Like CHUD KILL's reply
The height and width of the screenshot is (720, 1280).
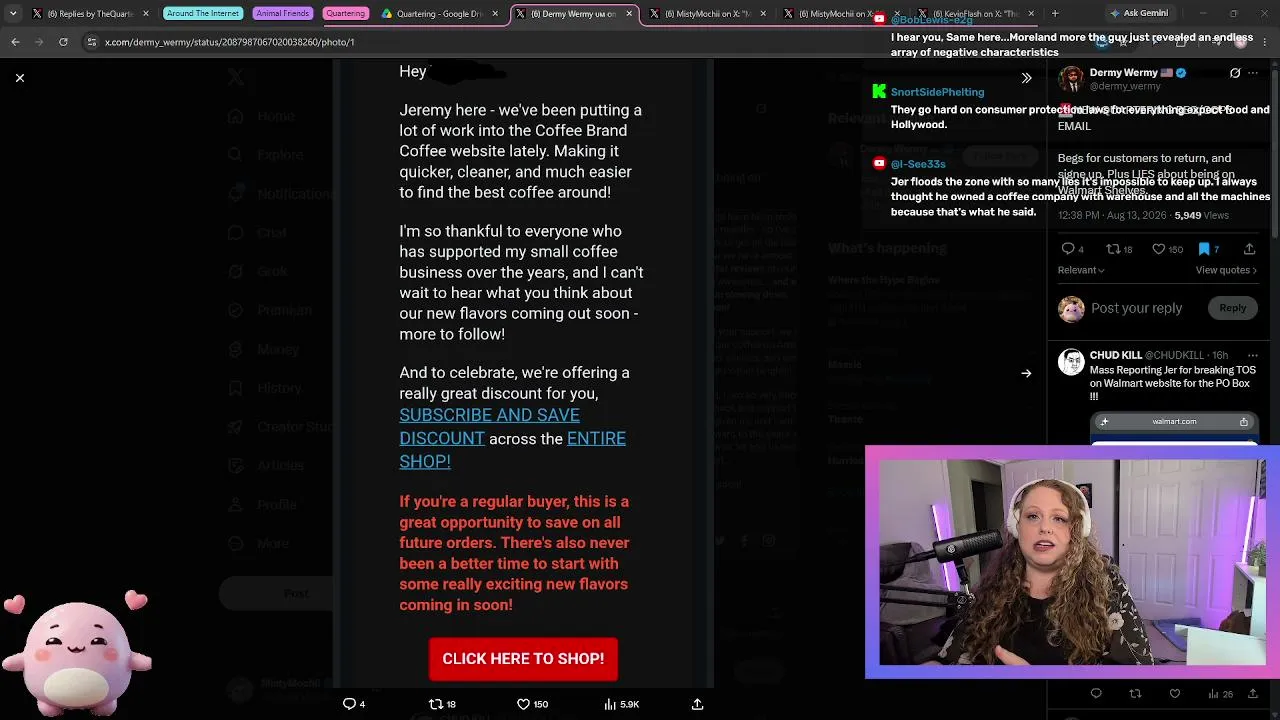(1174, 694)
